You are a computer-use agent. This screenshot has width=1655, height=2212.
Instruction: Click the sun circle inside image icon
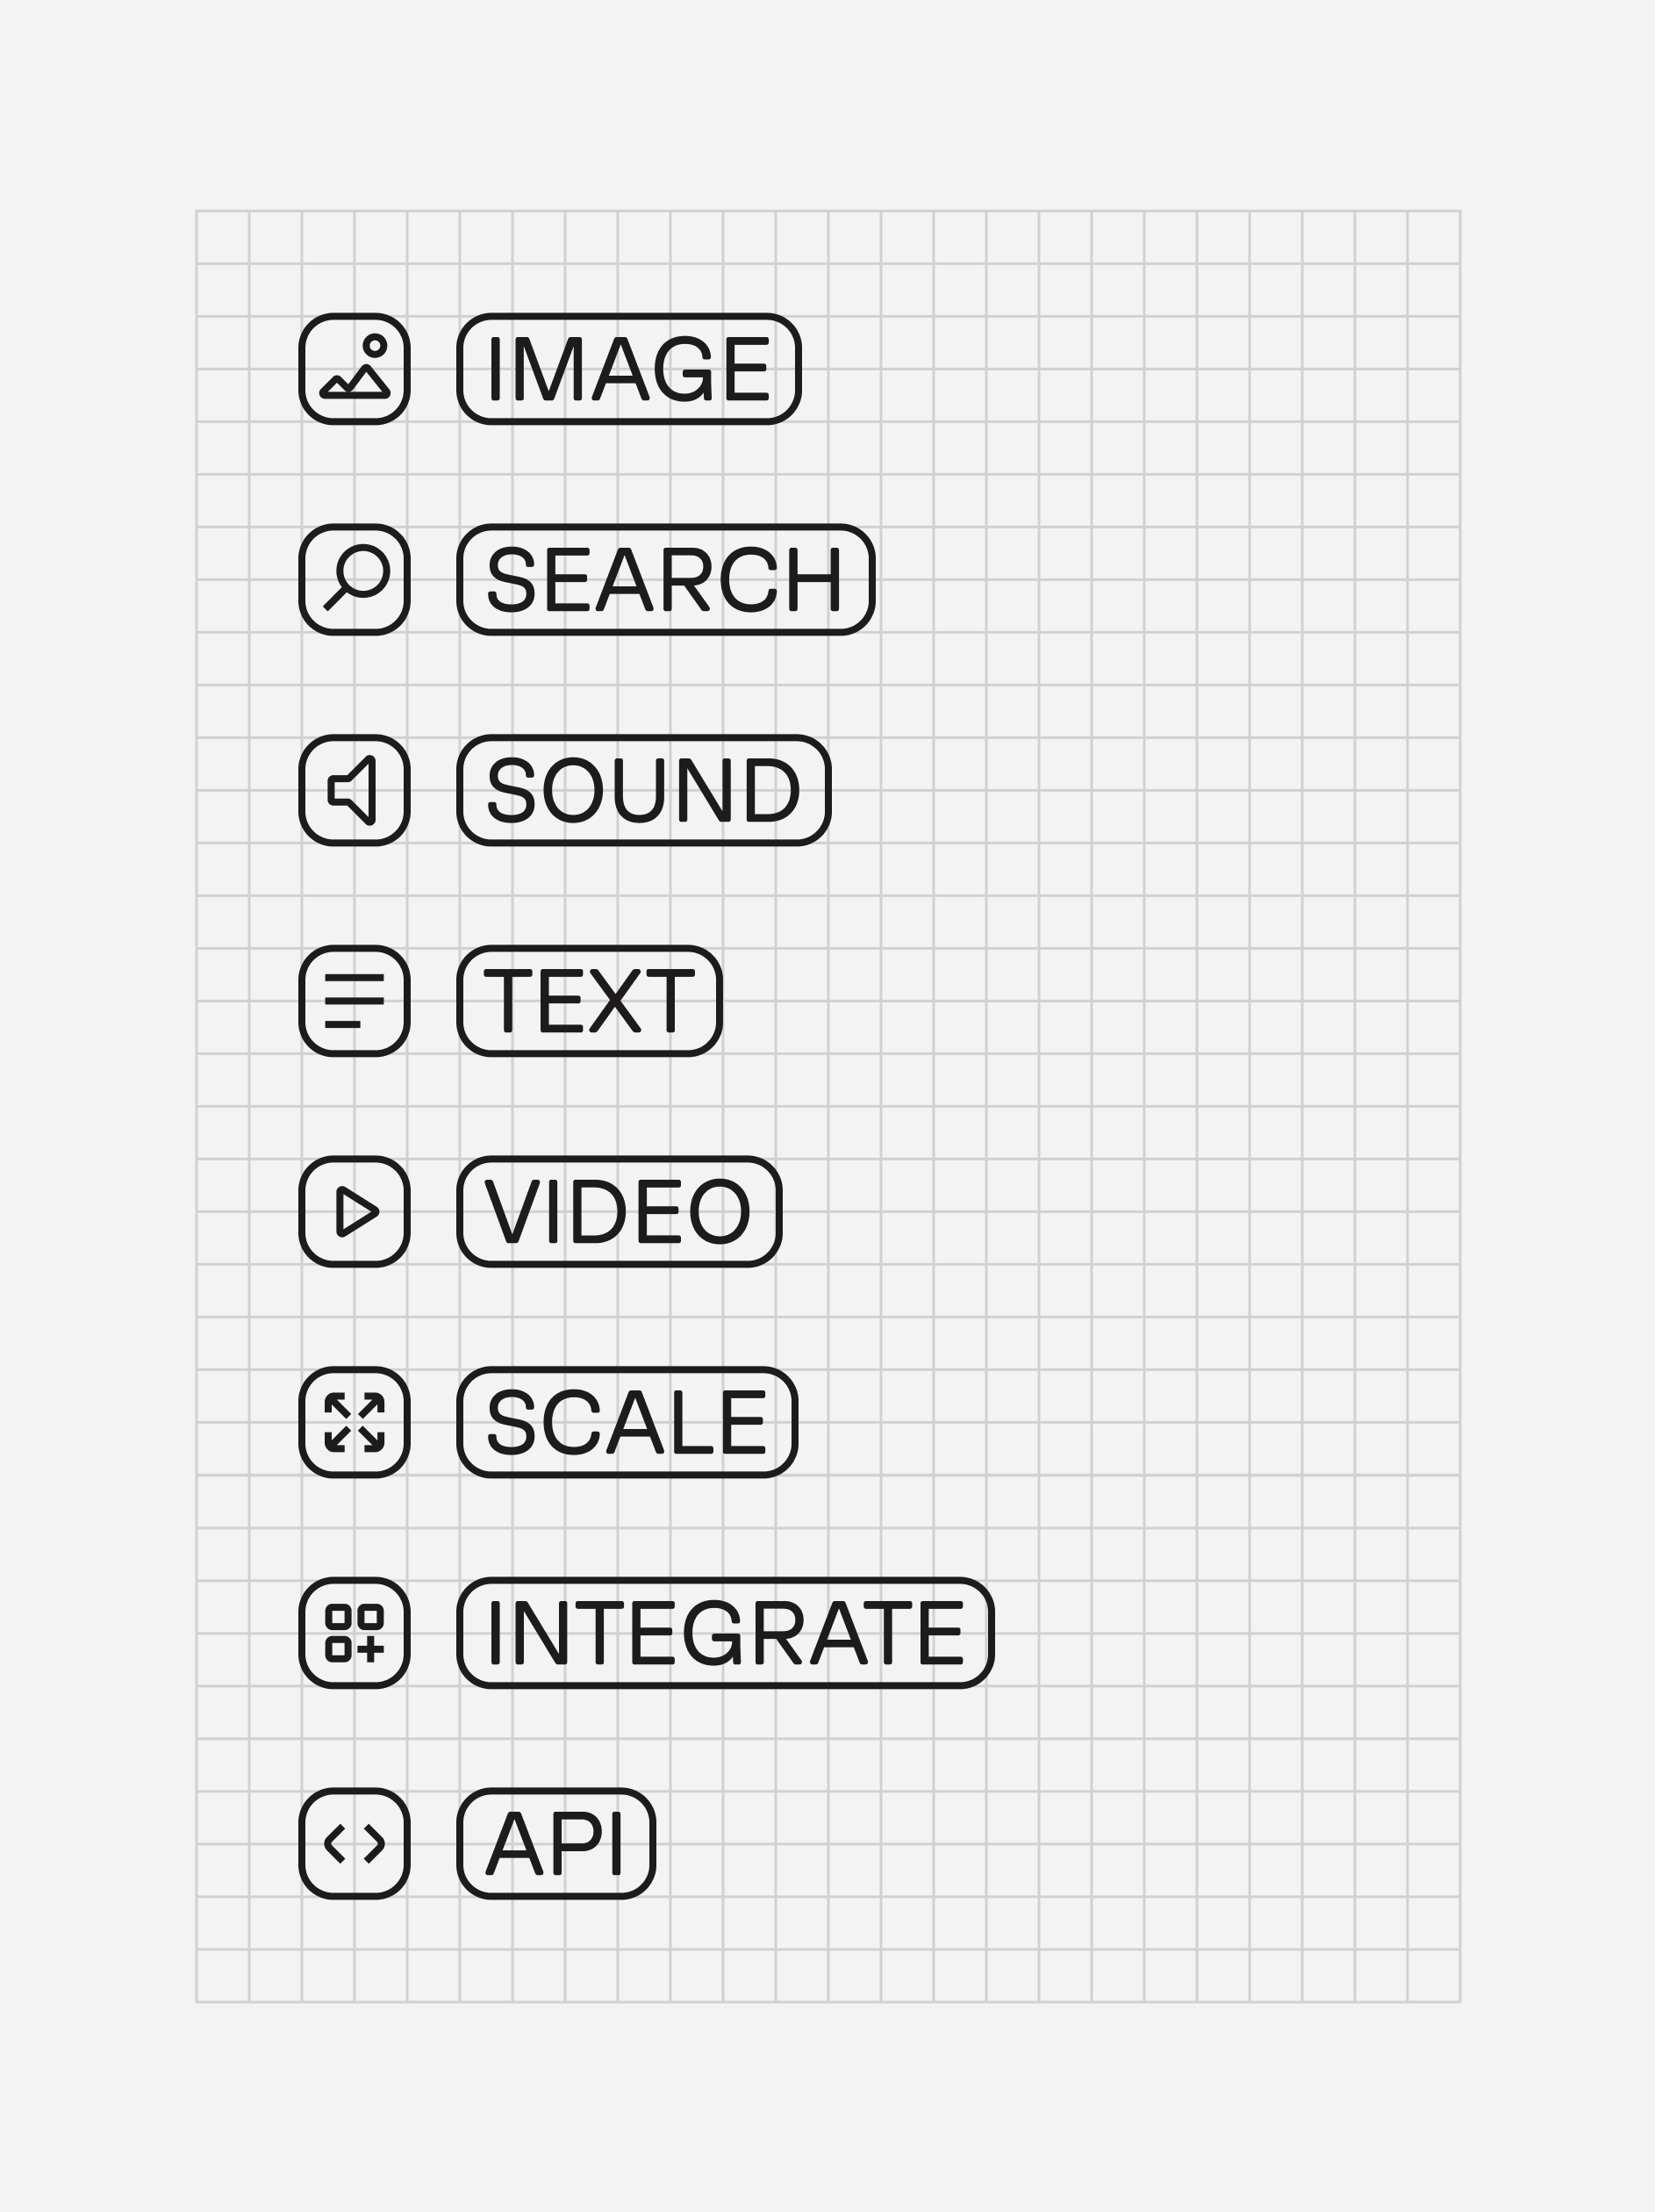click(x=375, y=346)
